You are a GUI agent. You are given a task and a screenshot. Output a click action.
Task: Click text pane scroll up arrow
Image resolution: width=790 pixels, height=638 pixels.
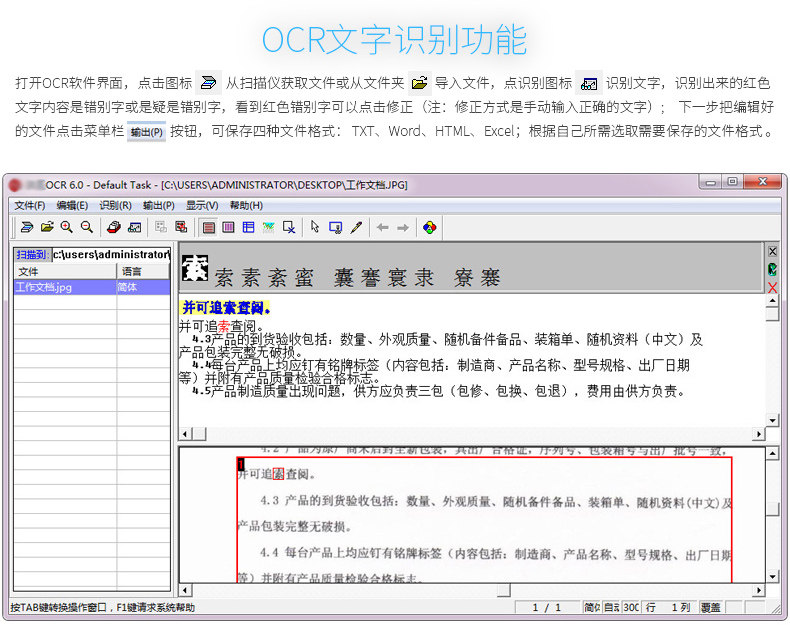tap(772, 301)
